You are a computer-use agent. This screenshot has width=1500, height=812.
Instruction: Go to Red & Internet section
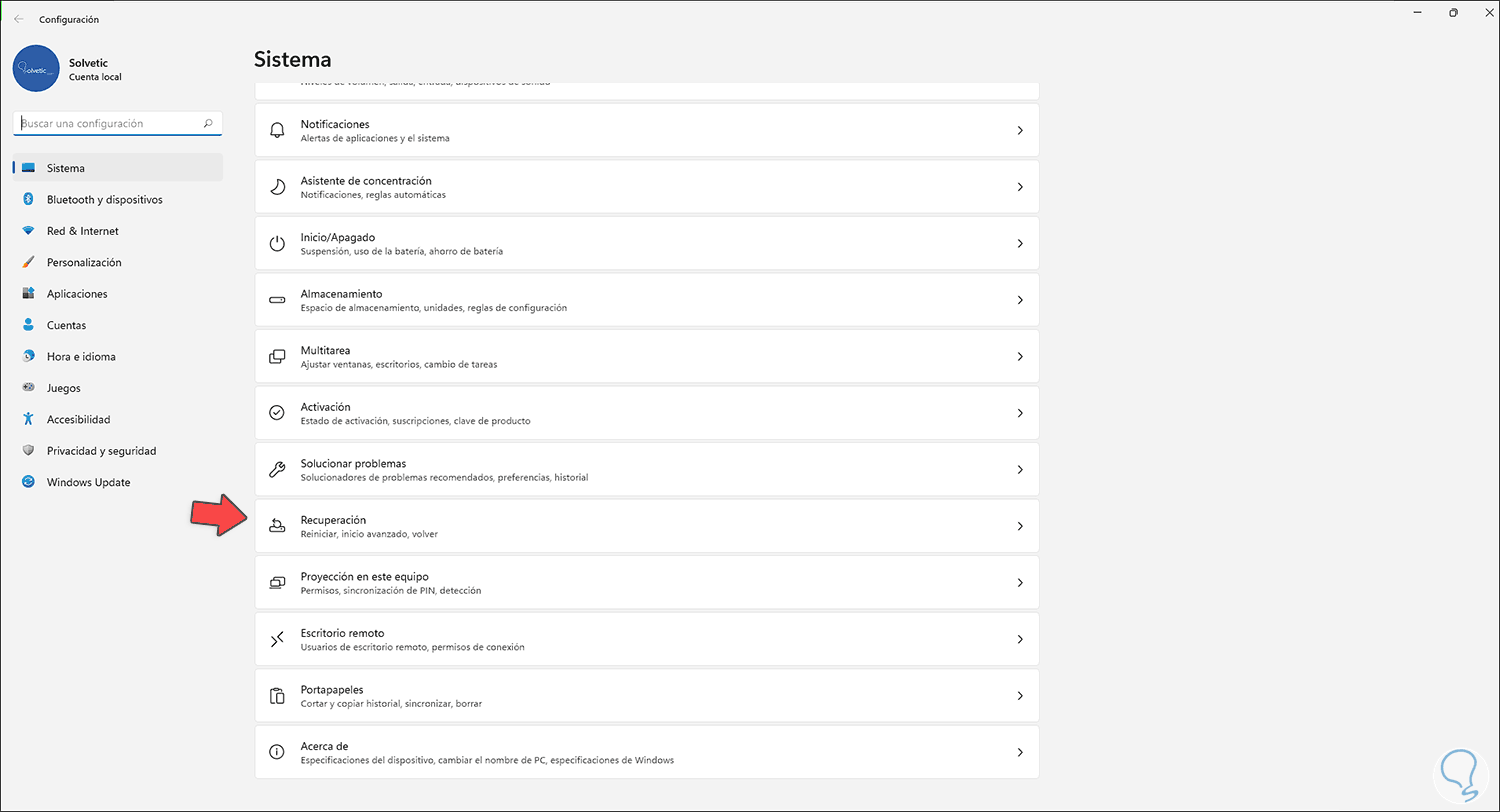pos(82,231)
